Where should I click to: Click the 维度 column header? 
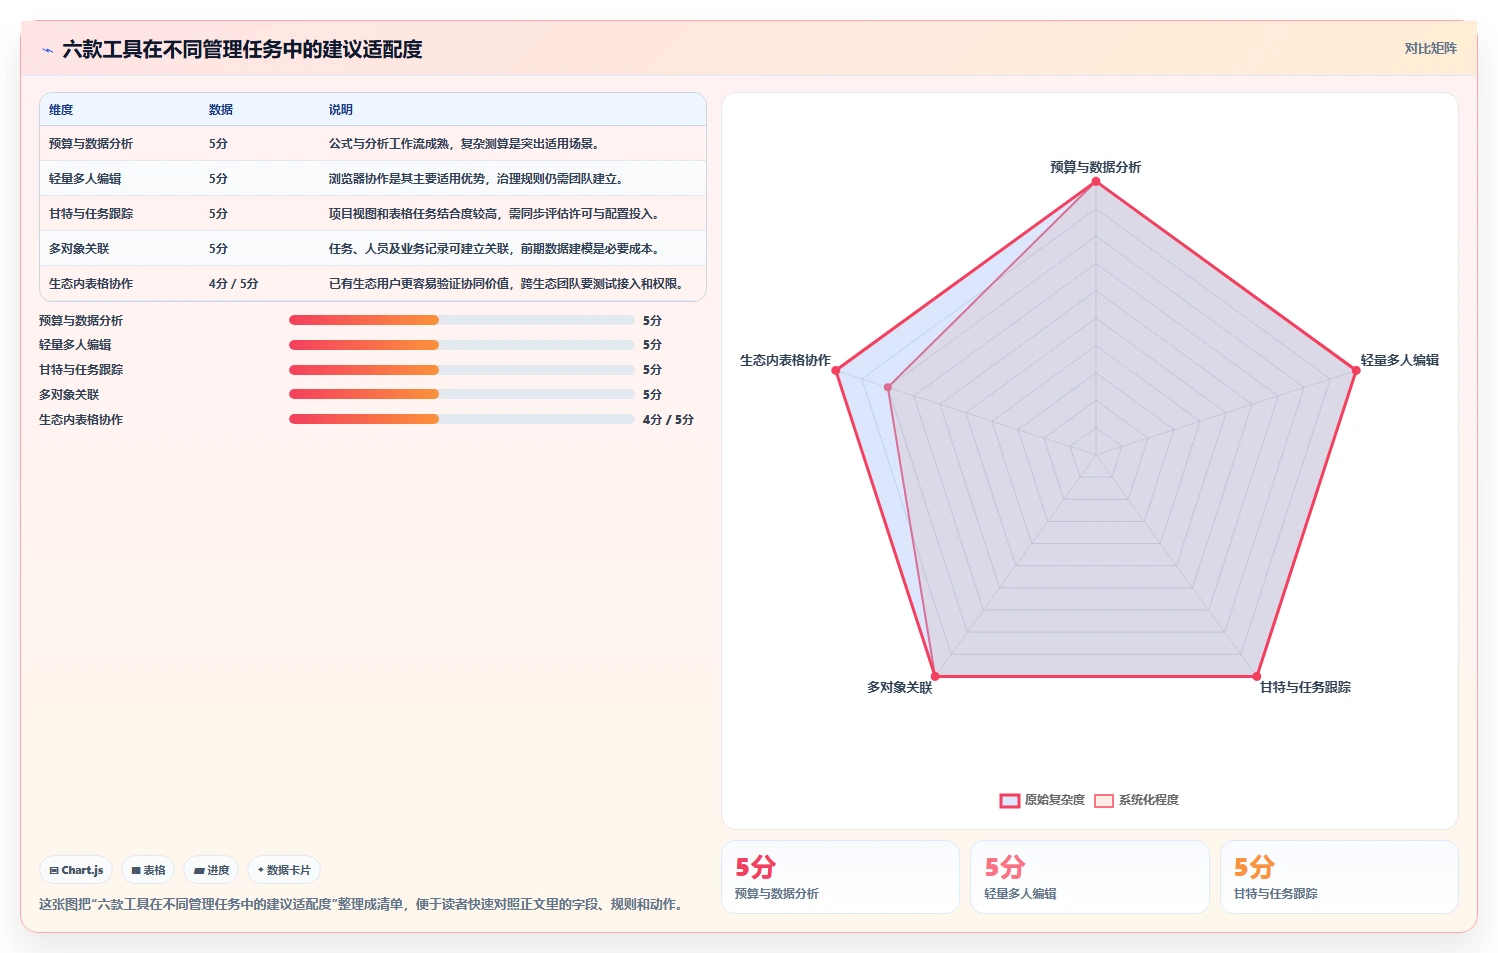61,110
